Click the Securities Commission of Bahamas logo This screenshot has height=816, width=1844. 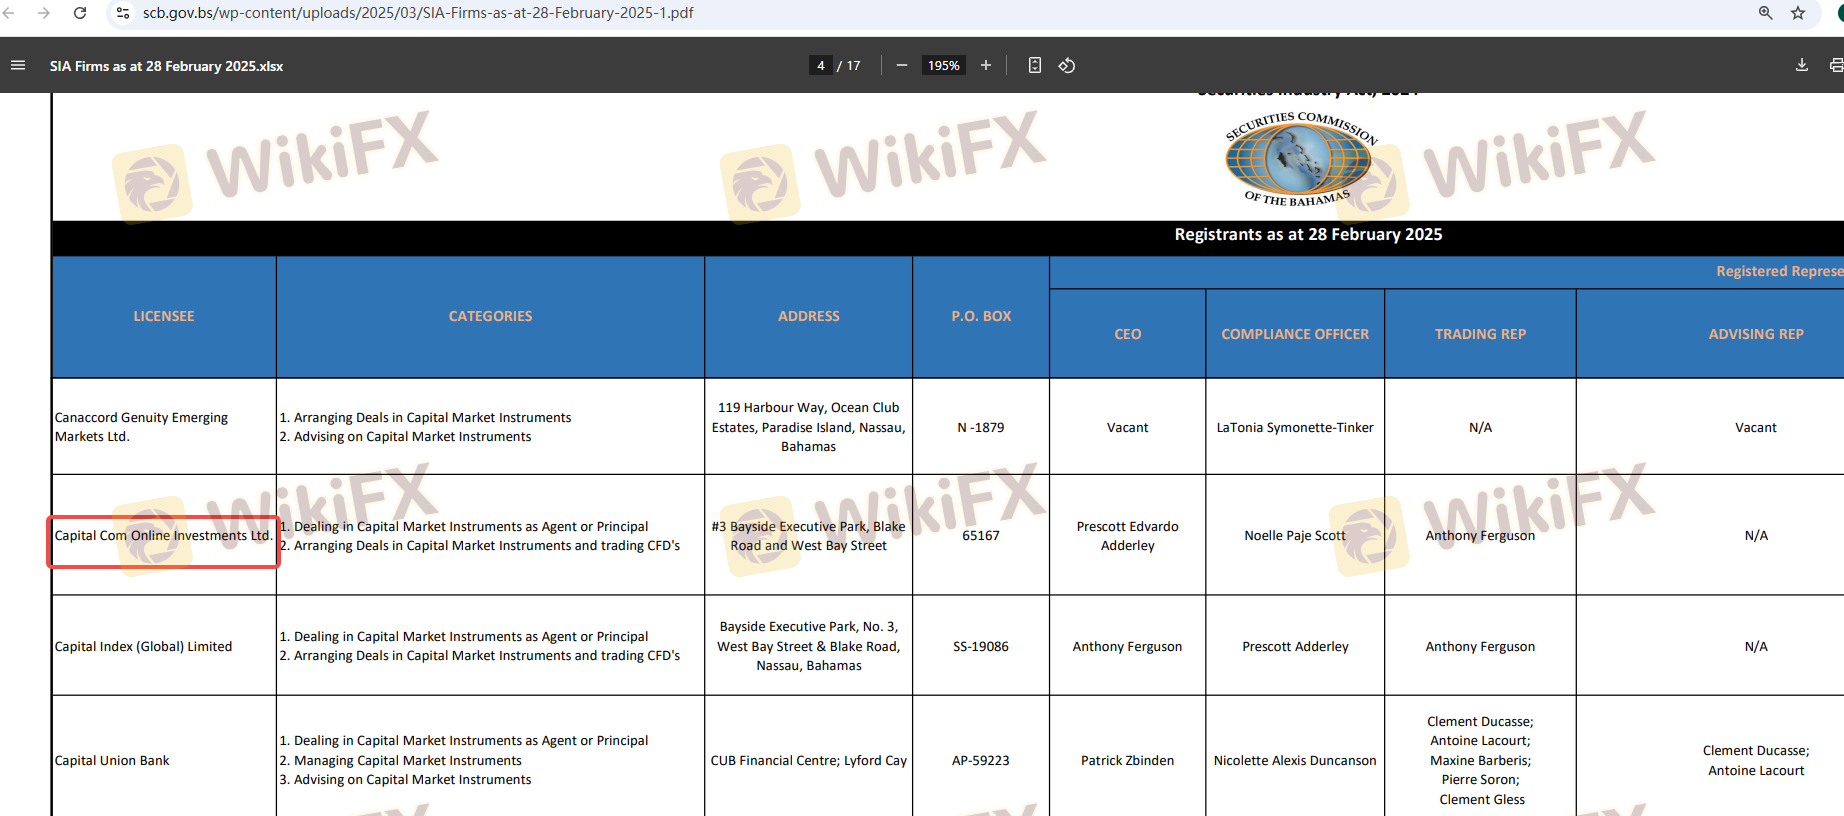point(1298,158)
